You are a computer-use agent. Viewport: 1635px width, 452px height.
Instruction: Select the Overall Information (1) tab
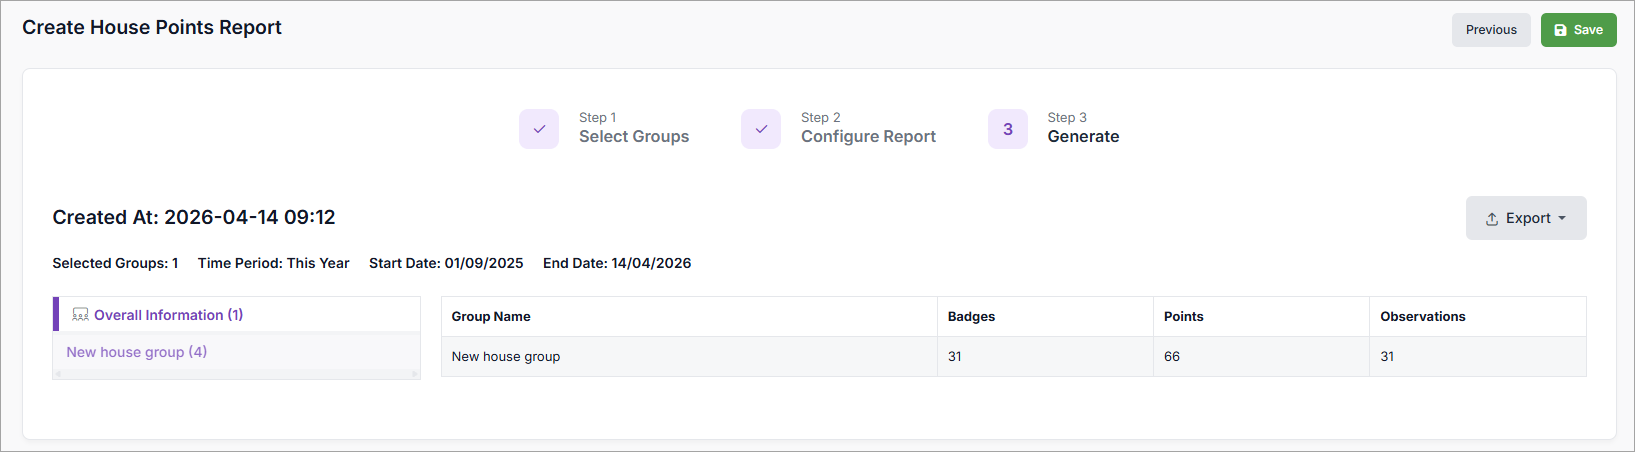point(168,315)
